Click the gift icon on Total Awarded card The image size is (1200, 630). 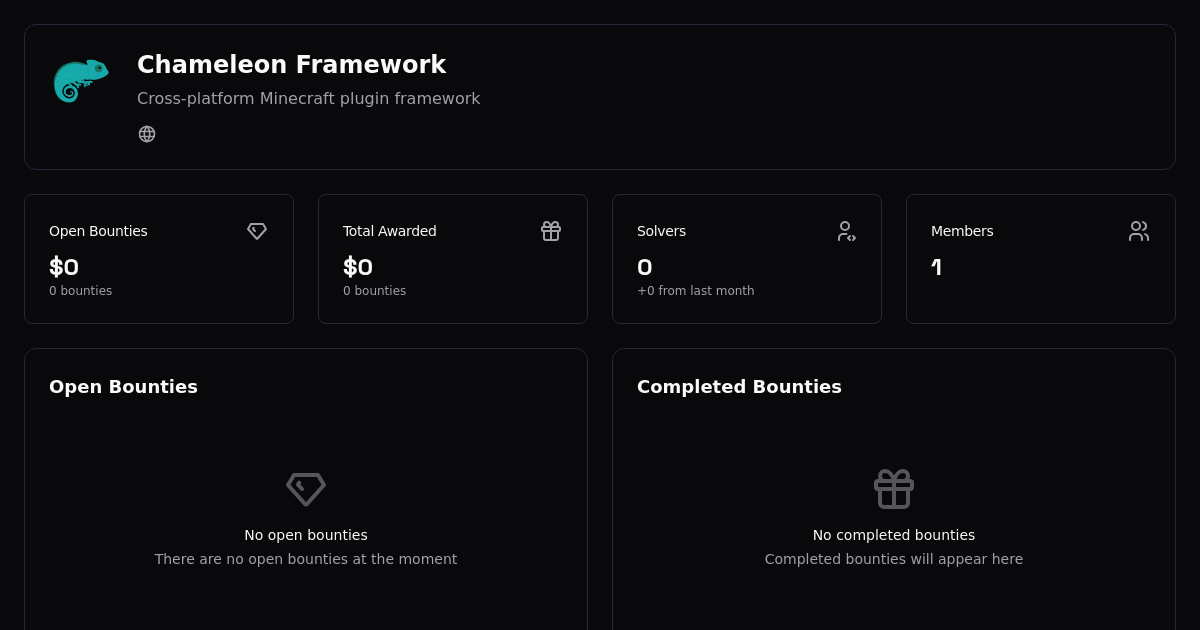(551, 231)
